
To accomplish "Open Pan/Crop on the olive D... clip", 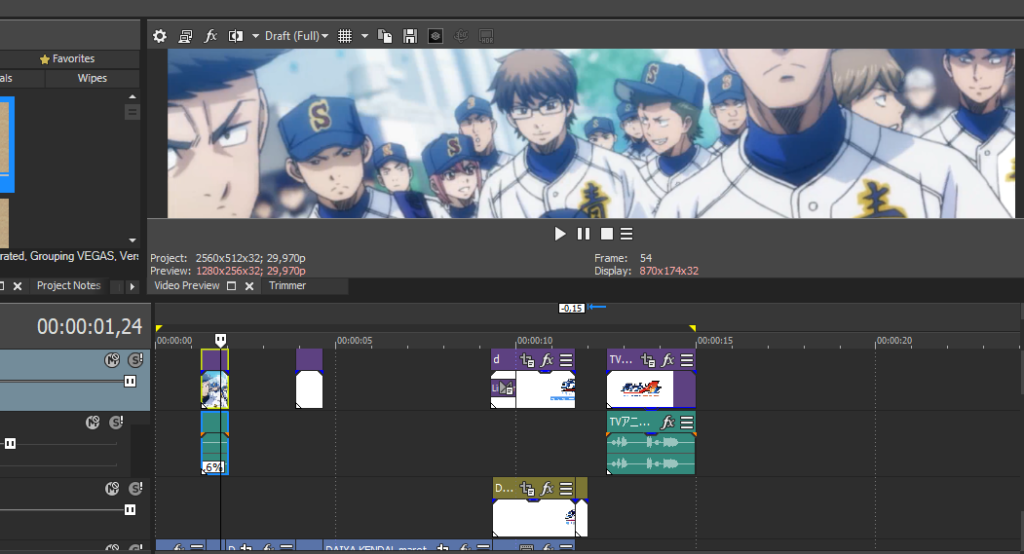I will (x=527, y=489).
